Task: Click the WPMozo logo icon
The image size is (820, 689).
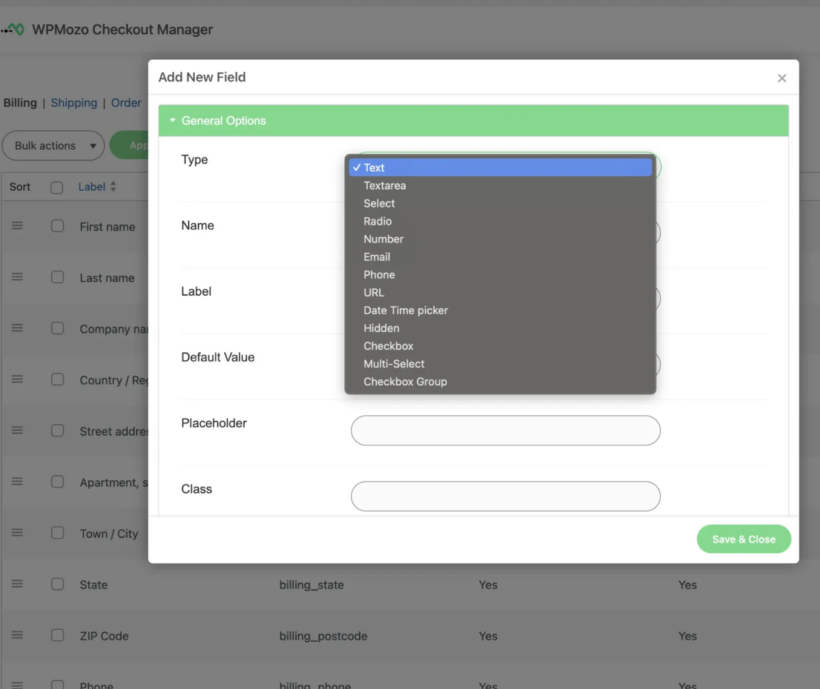Action: 13,30
